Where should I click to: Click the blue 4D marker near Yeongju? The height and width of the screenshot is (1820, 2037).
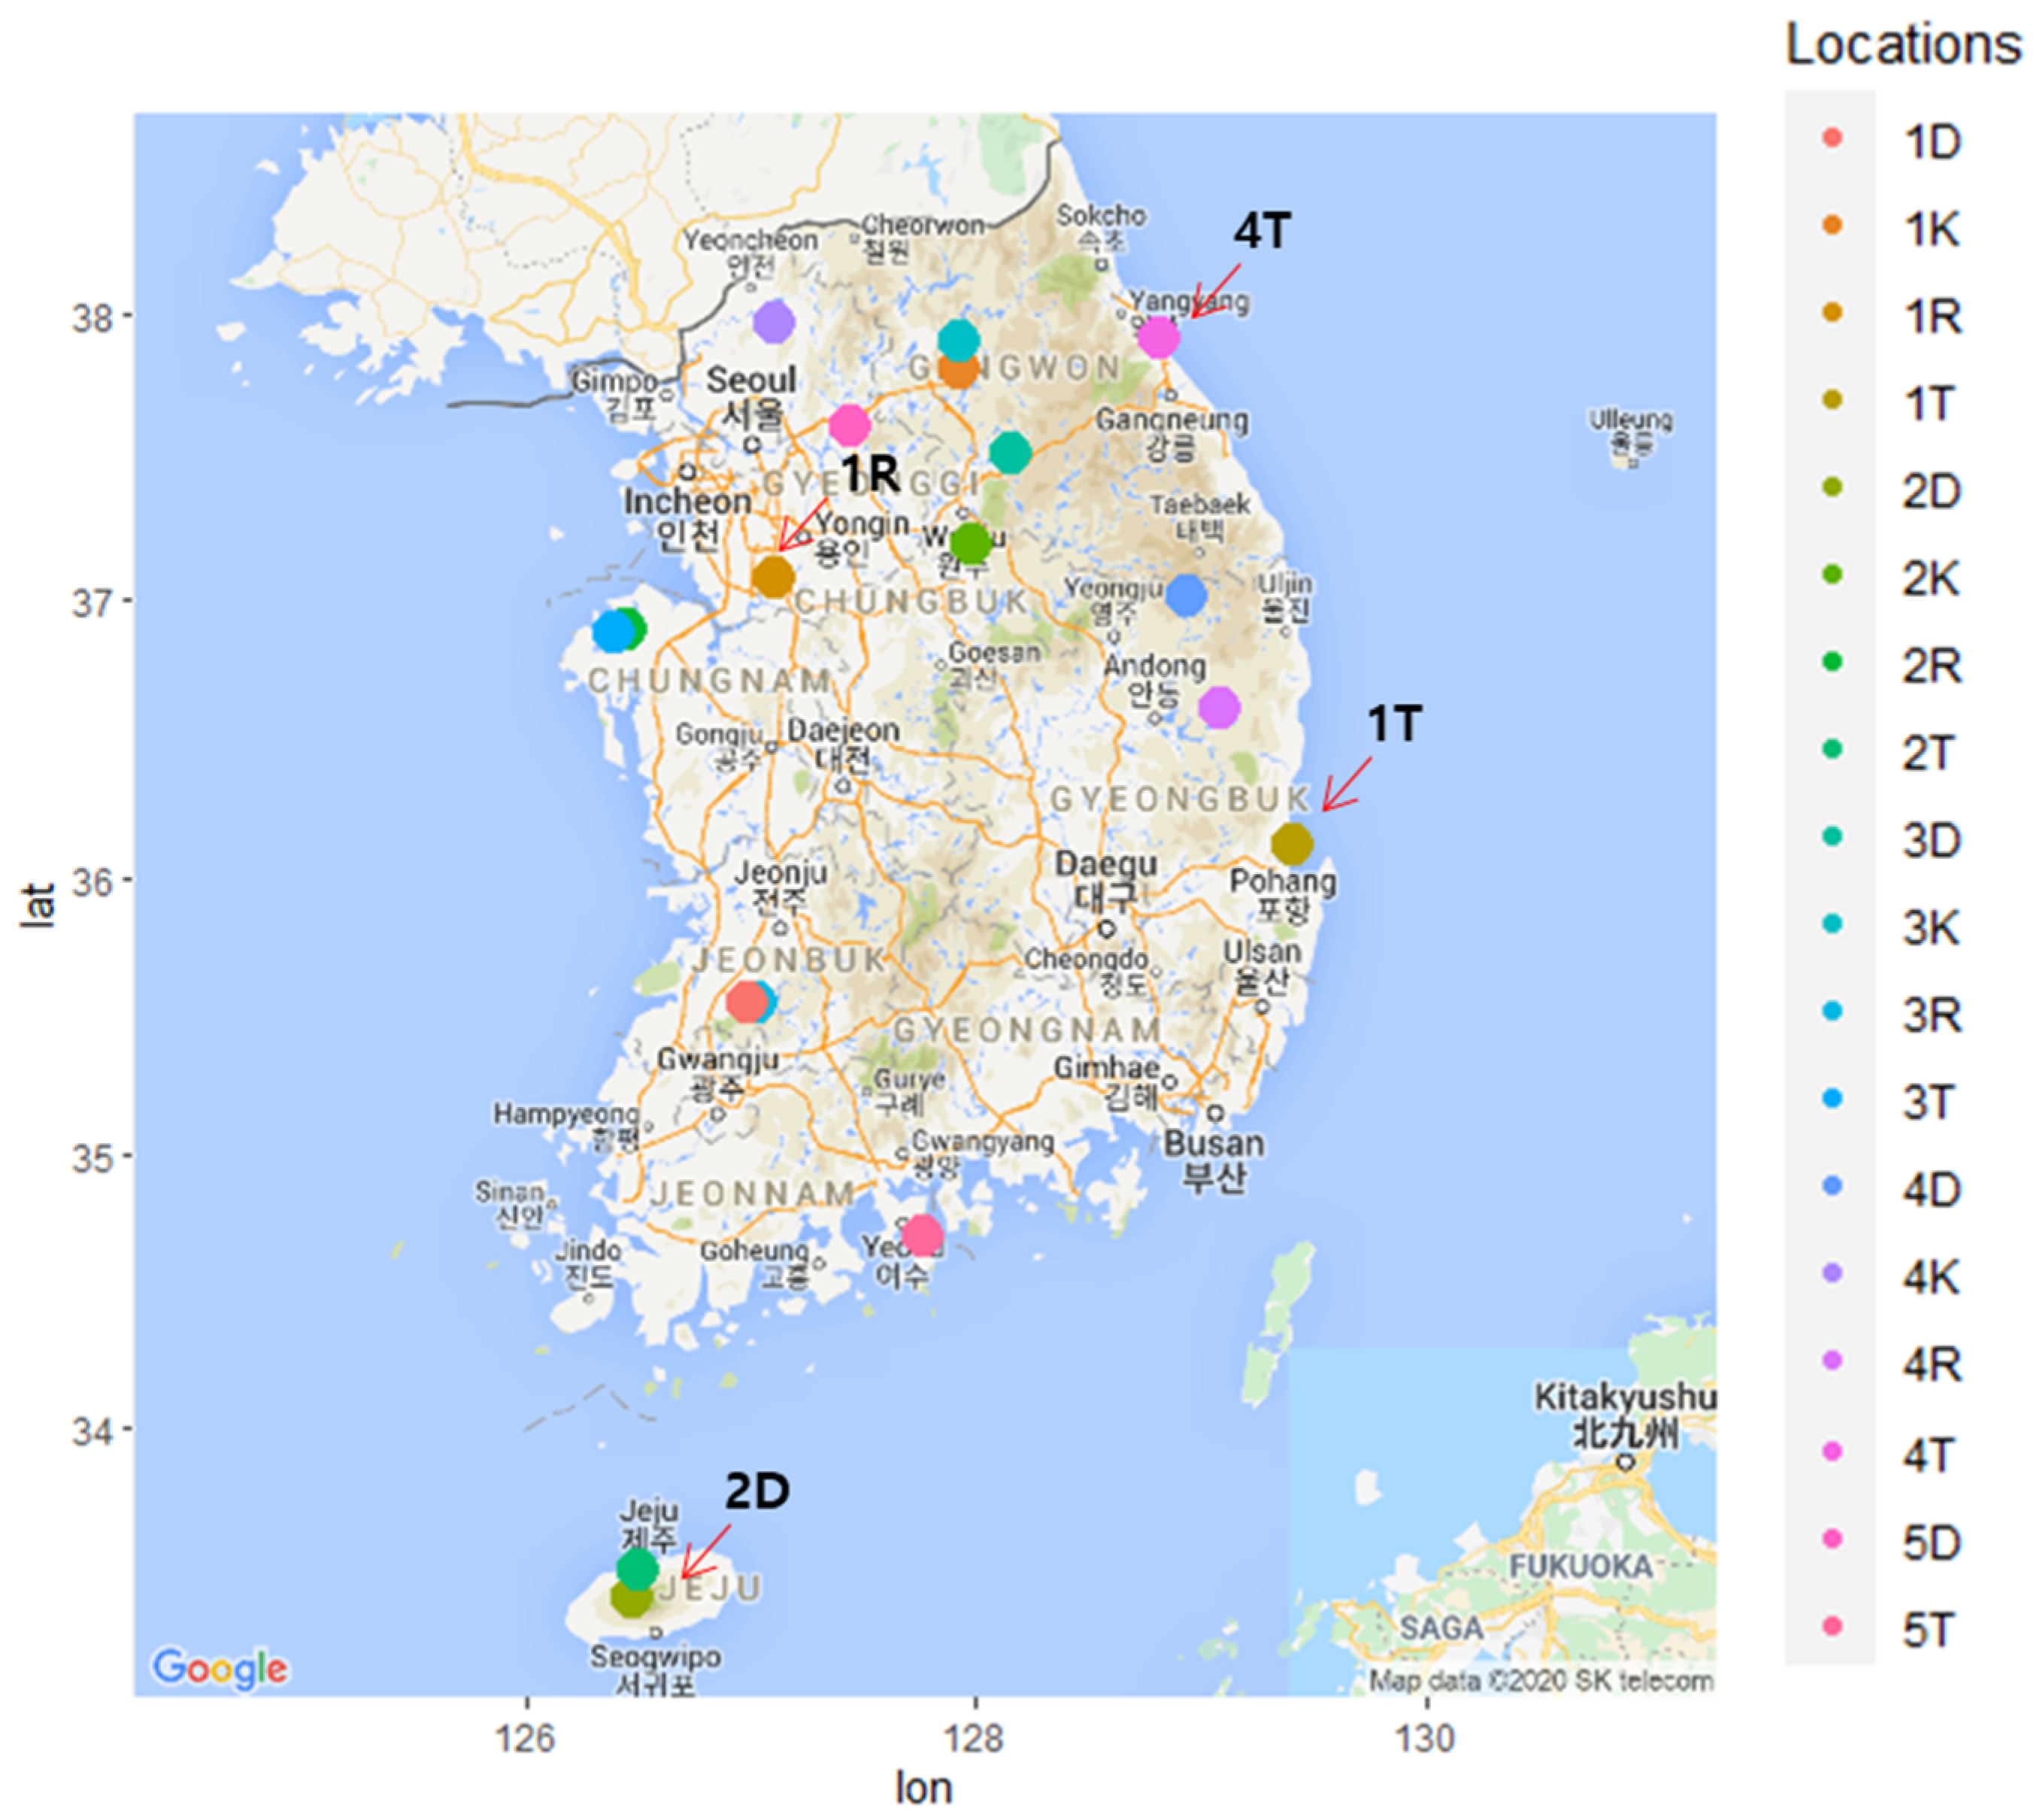point(1186,595)
